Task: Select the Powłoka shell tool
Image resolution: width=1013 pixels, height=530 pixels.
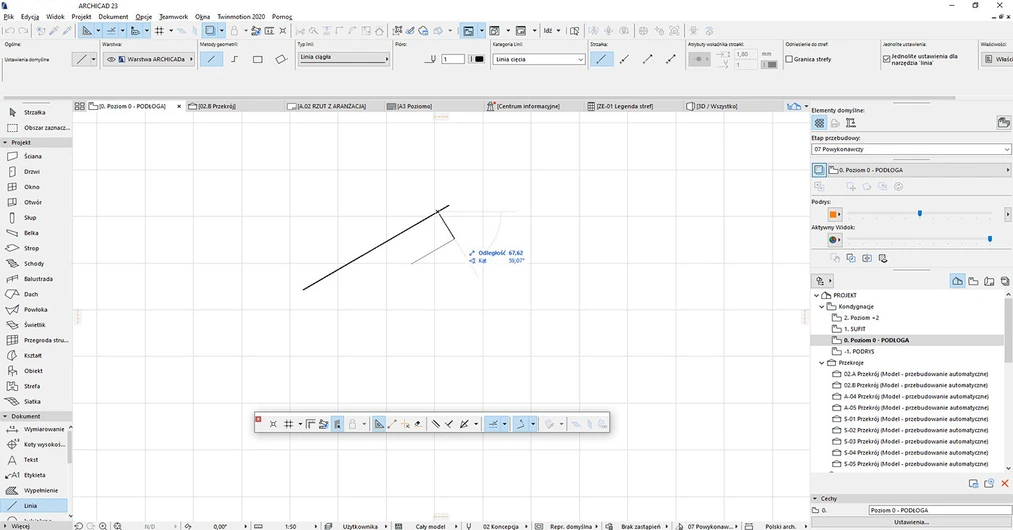Action: pos(36,310)
